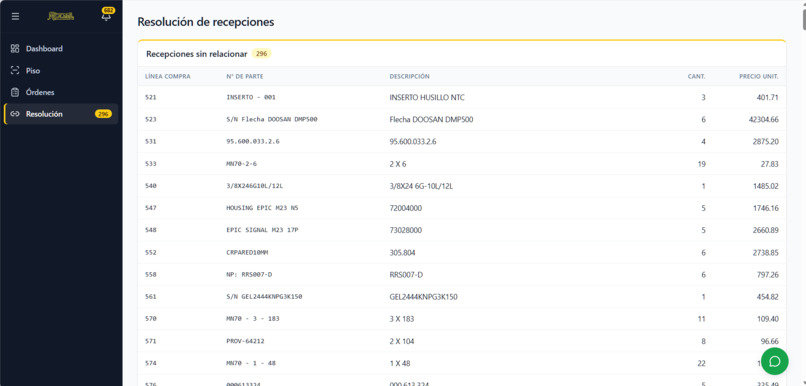Open the hamburger menu icon

click(15, 16)
